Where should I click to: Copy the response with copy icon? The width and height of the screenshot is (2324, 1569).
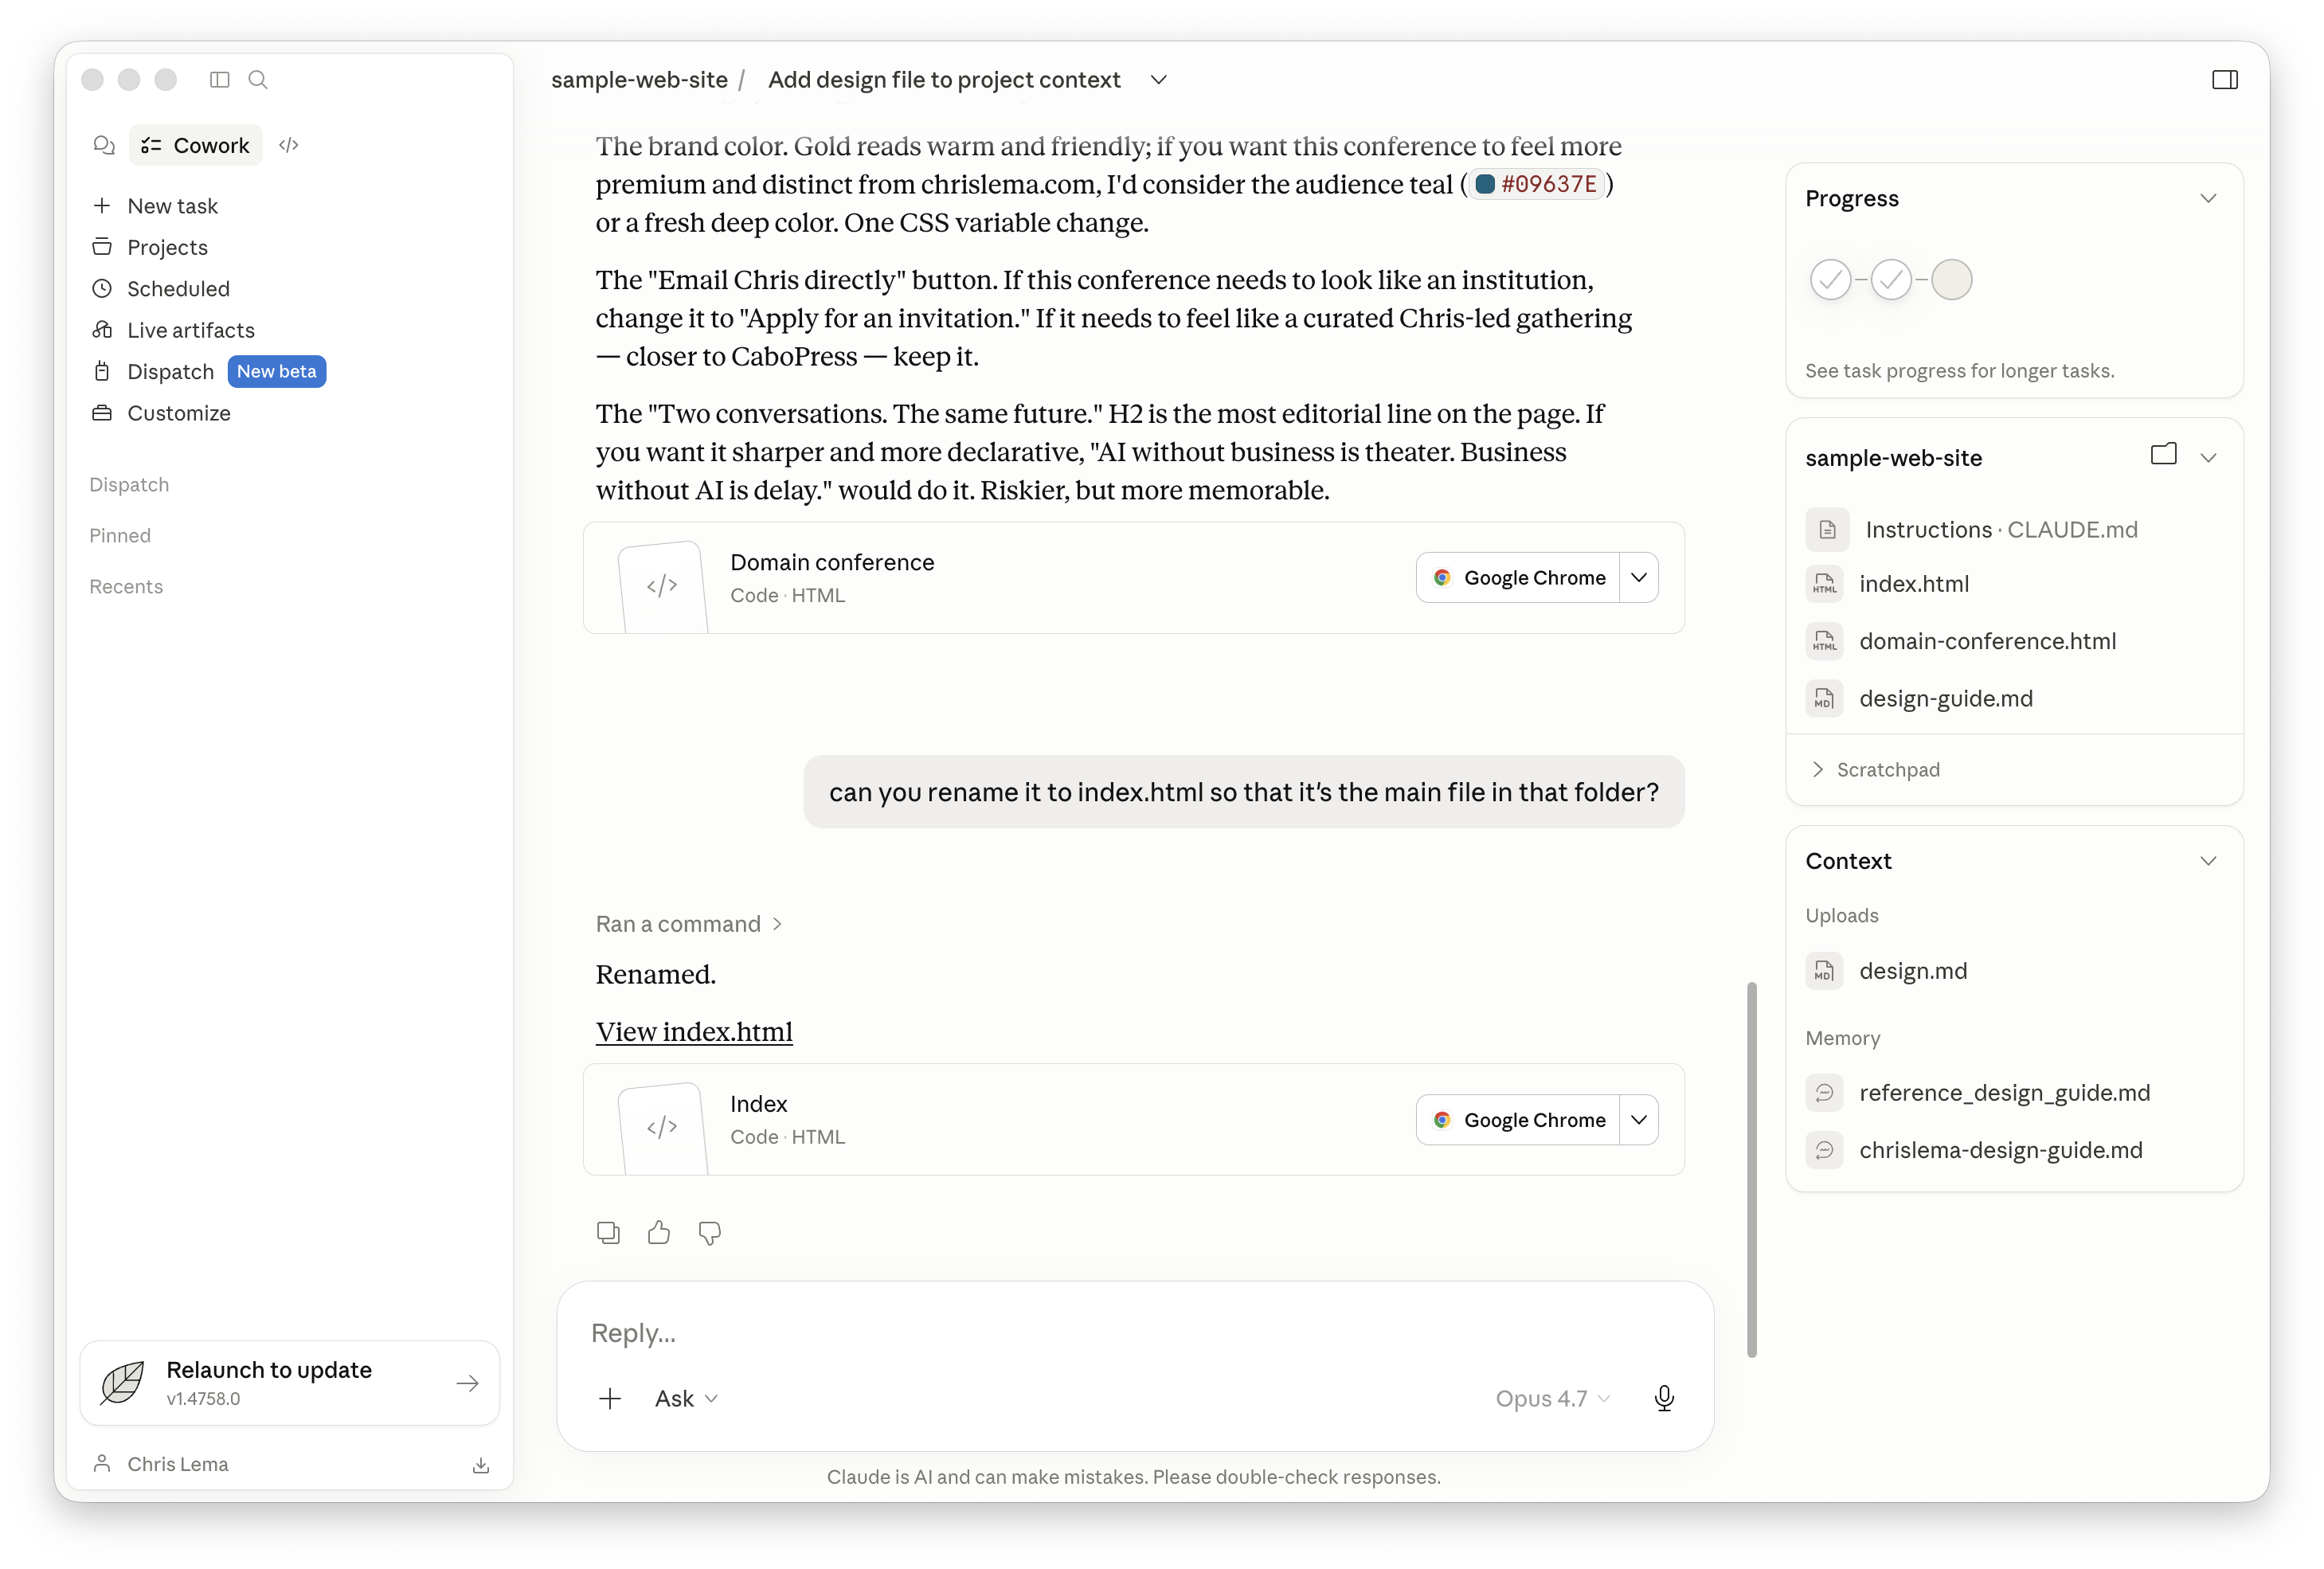coord(608,1232)
